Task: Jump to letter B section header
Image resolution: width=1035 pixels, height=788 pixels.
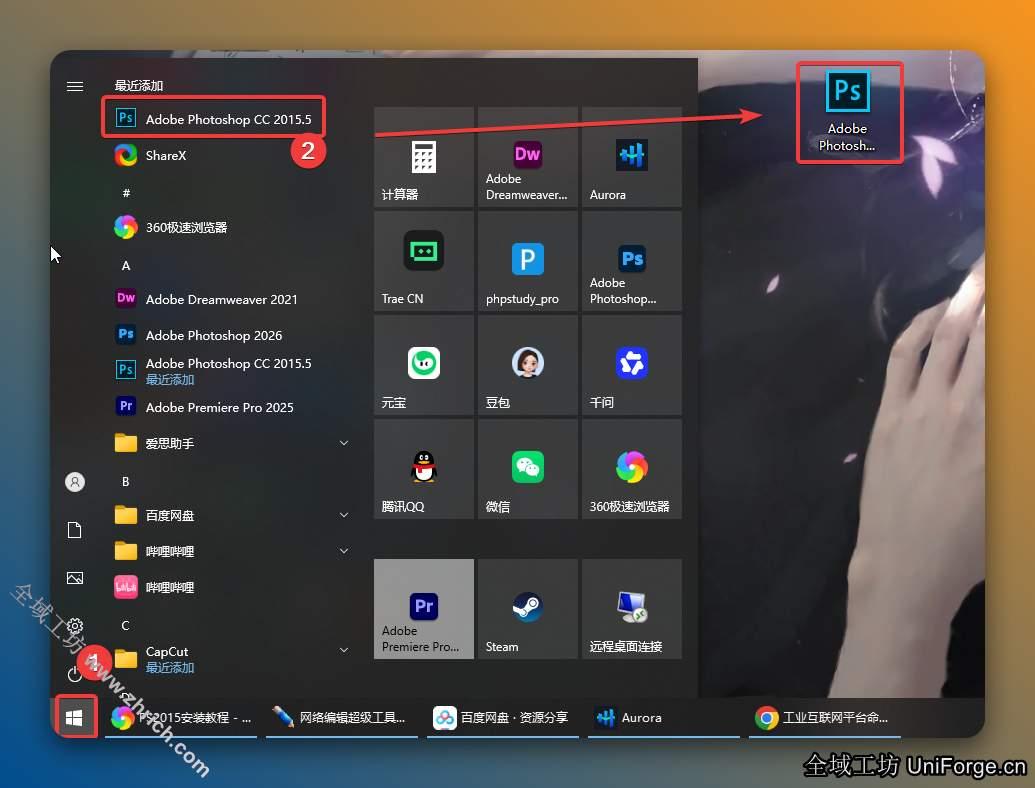Action: 125,482
